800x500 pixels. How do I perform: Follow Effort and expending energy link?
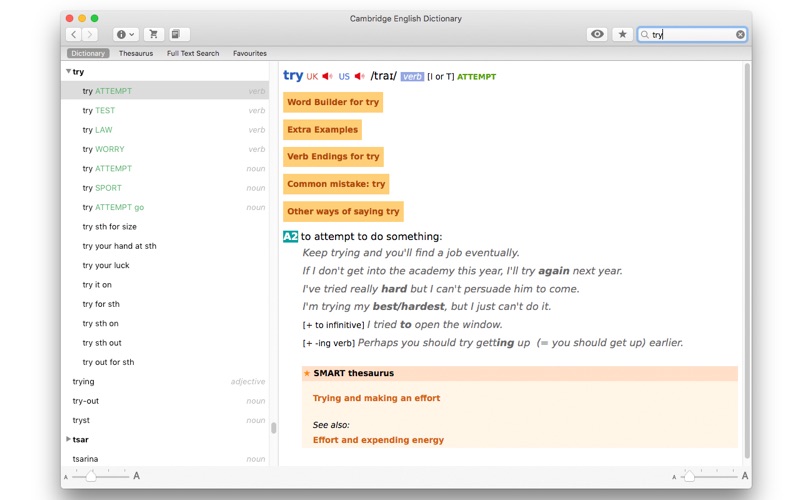(379, 440)
